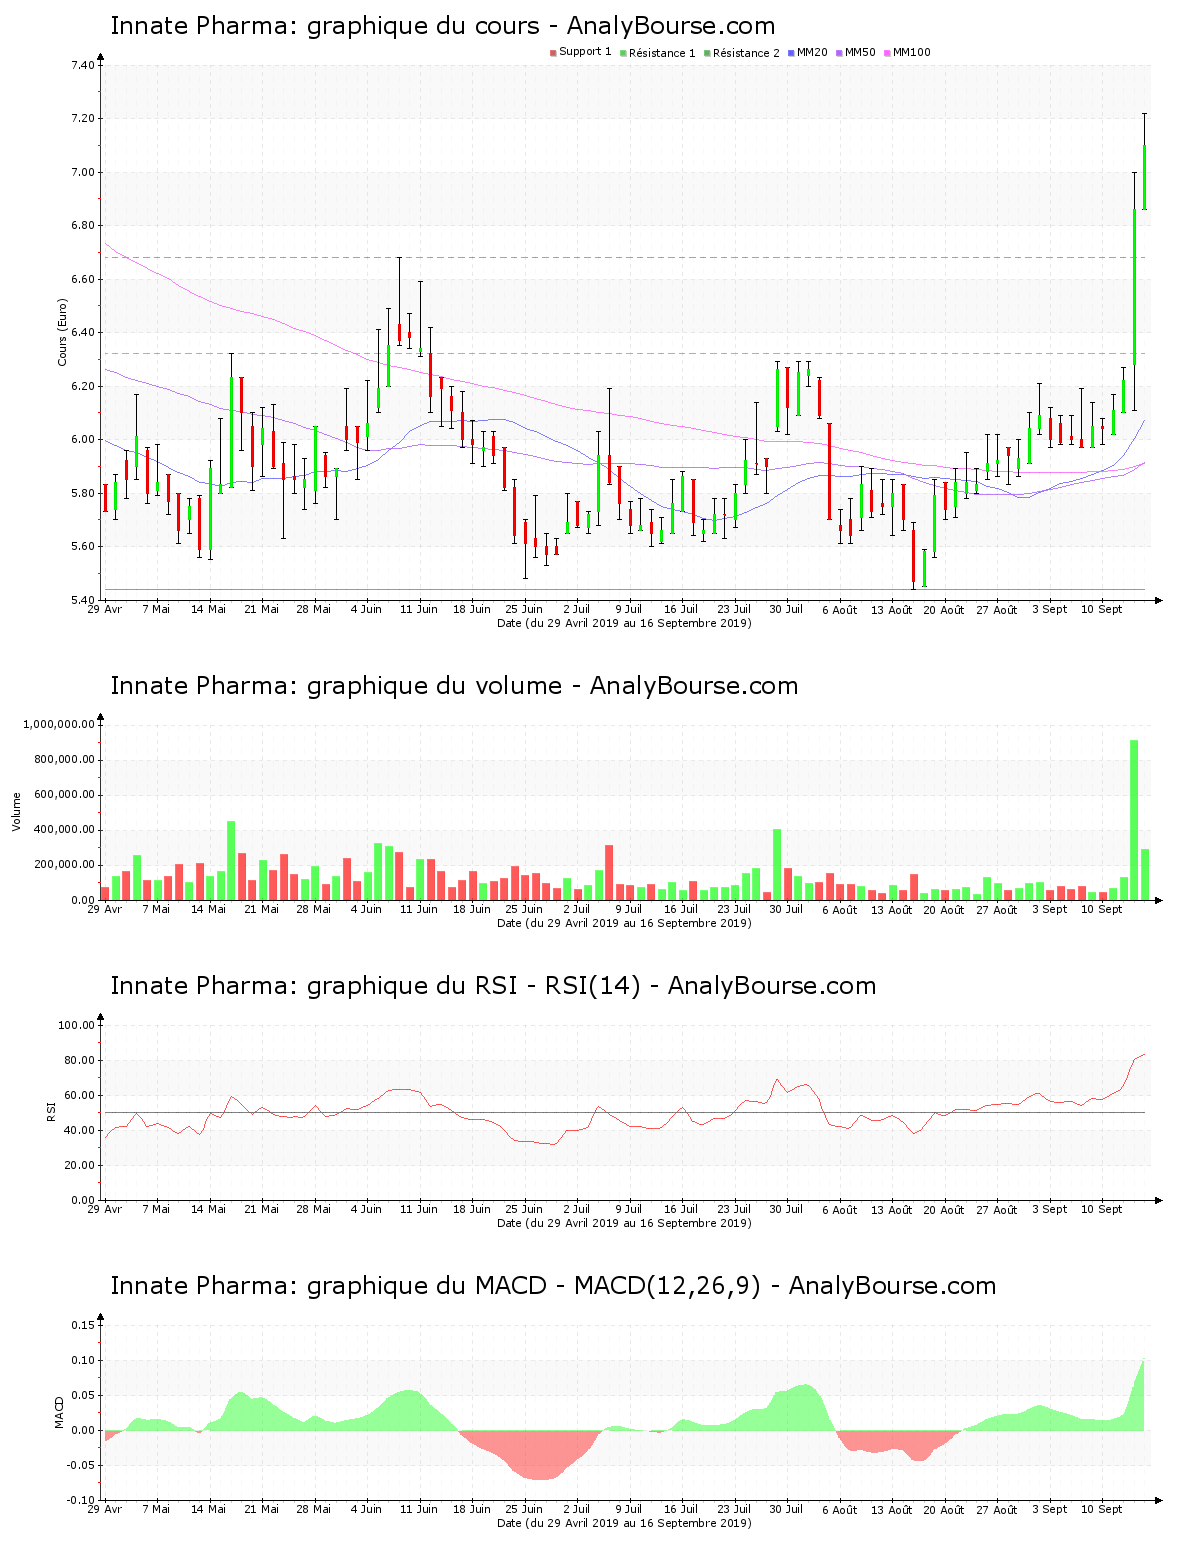Viewport: 1200px width, 1550px height.
Task: Click the -0.10 MACD axis label
Action: pyautogui.click(x=81, y=1500)
